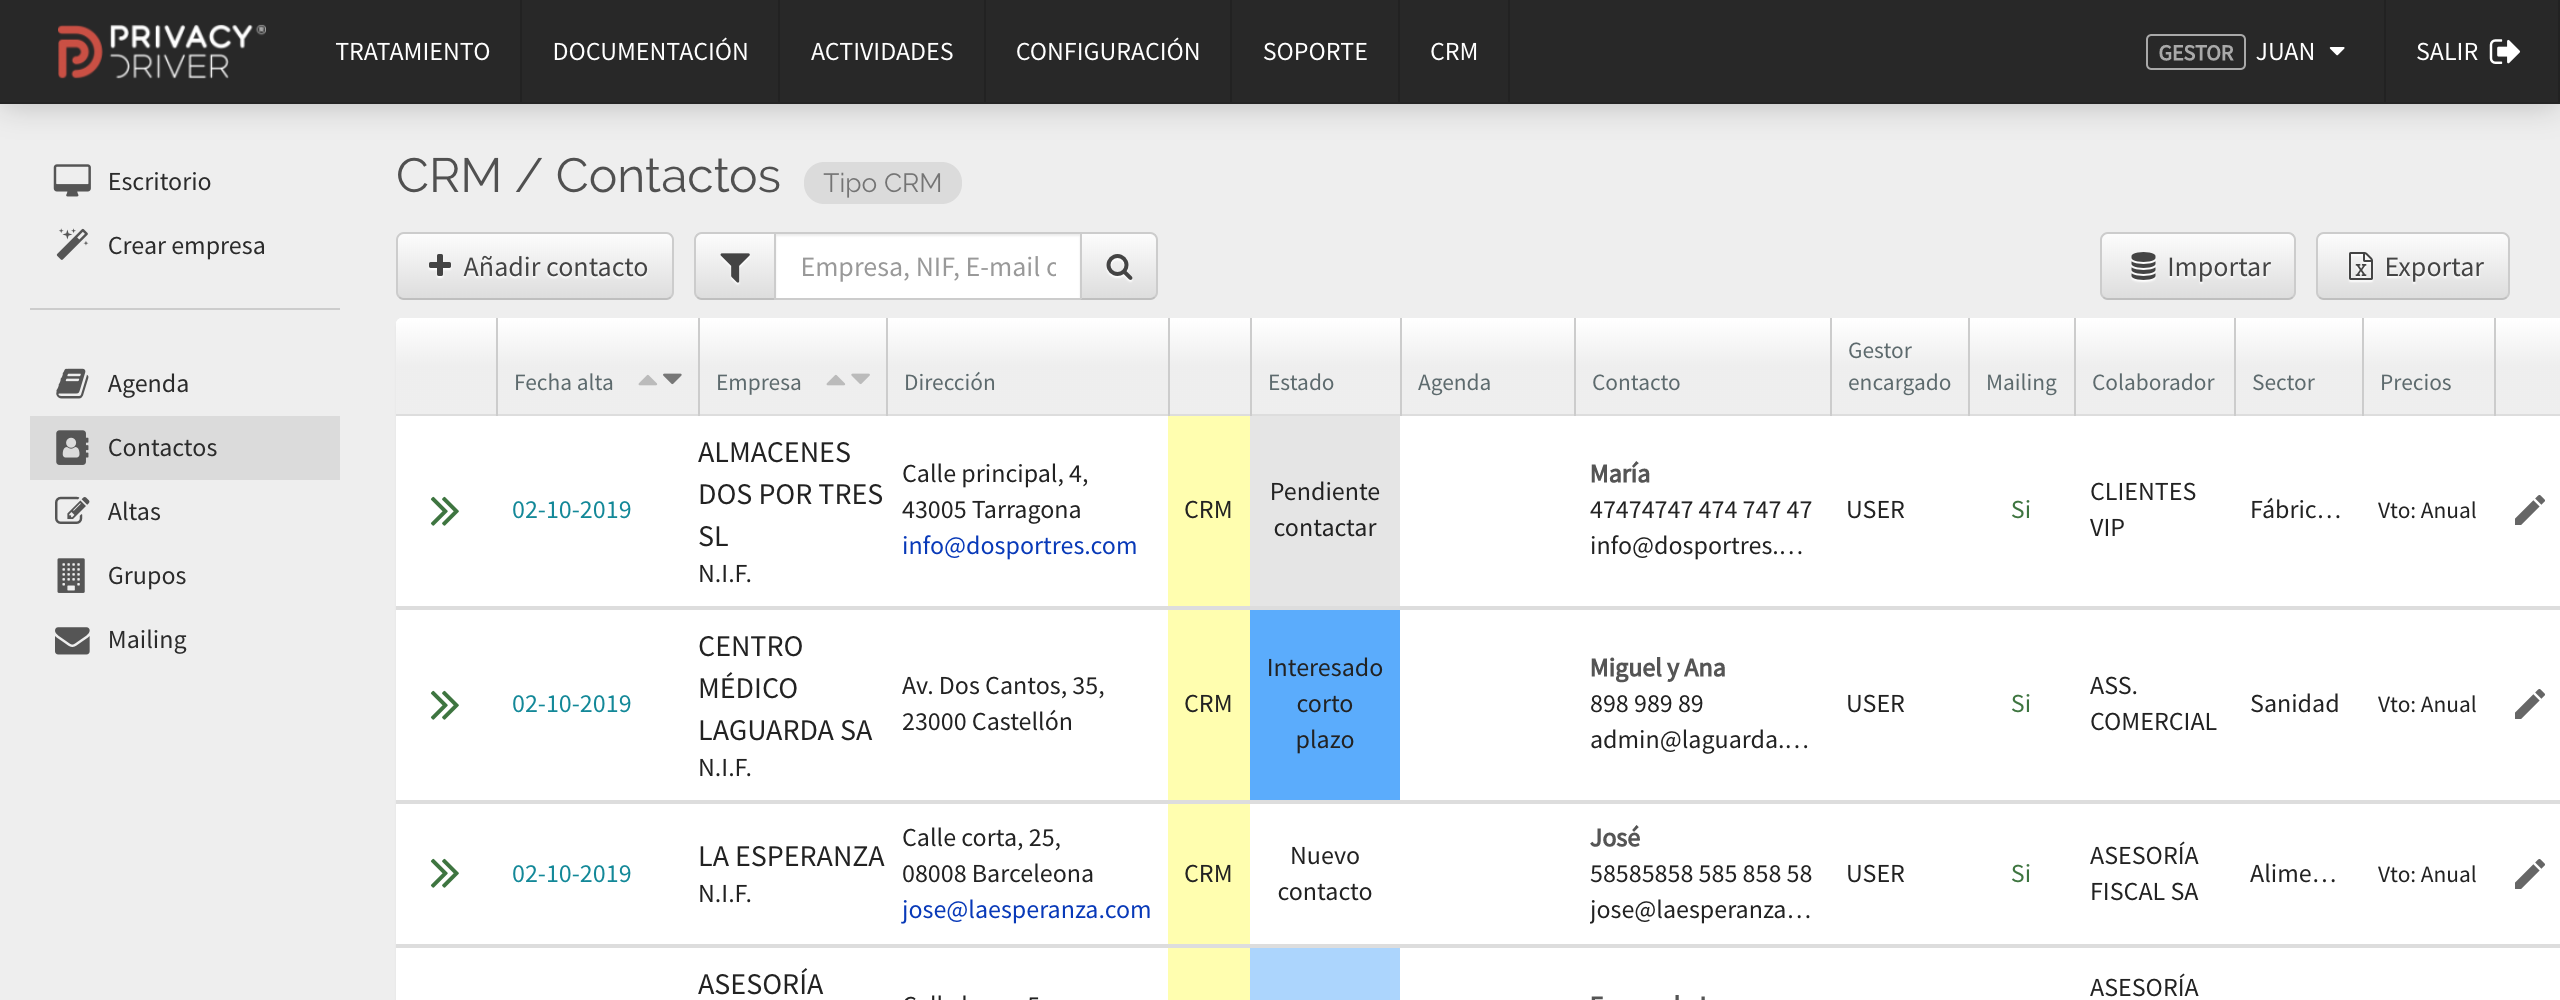Focus the Empresa, NIF, E-mail search field
Image resolution: width=2560 pixels, height=1000 pixels.
click(928, 267)
